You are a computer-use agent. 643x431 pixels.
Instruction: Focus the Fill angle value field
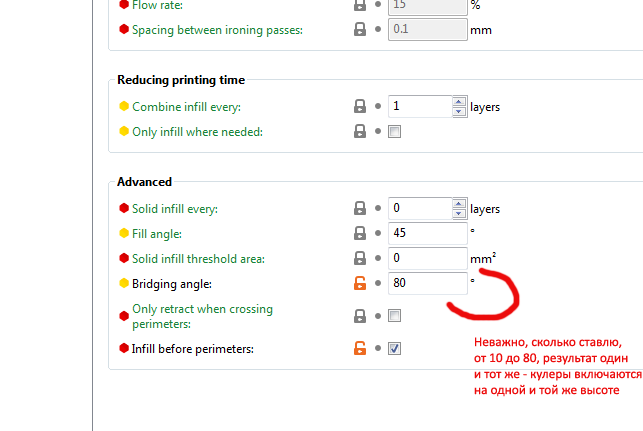pyautogui.click(x=428, y=233)
